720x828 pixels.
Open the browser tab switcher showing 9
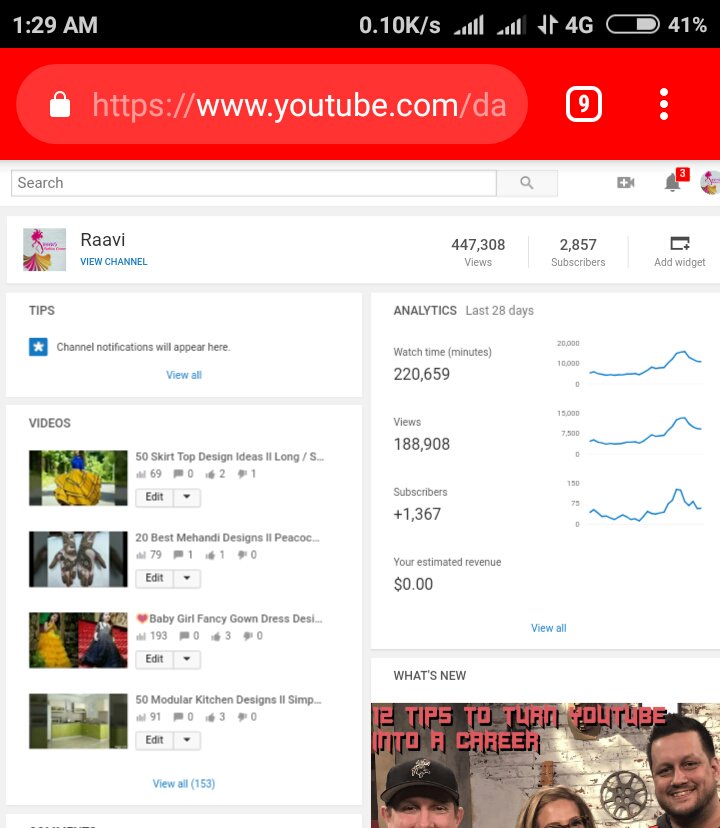coord(584,104)
